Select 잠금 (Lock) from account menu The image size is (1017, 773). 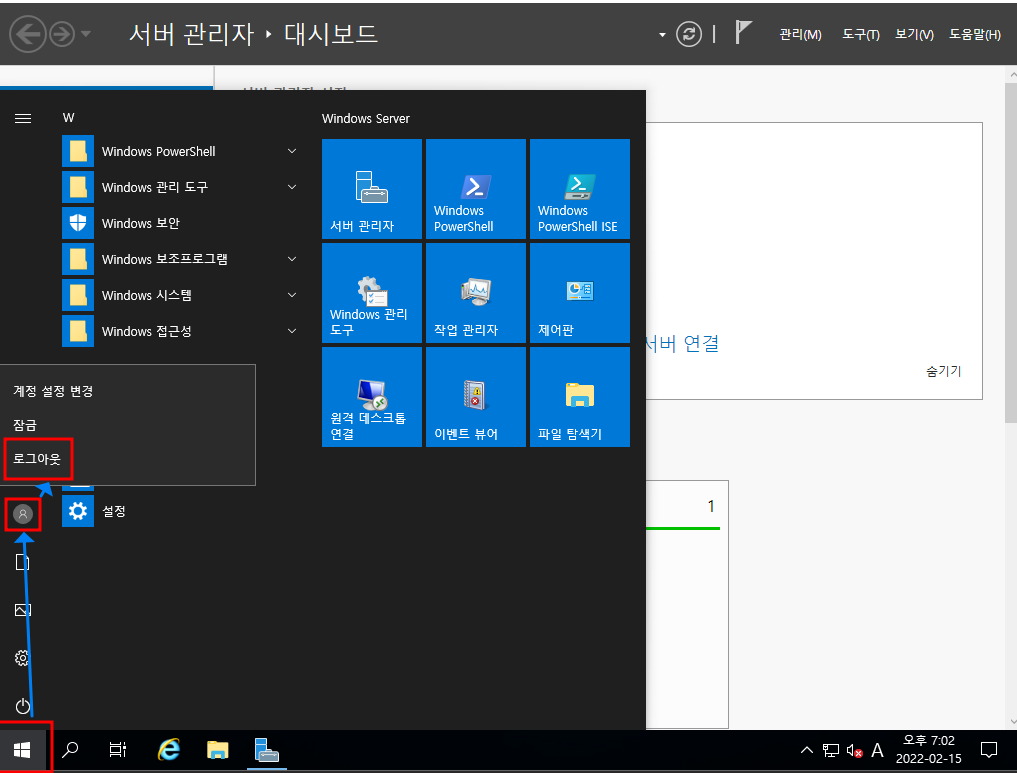25,425
